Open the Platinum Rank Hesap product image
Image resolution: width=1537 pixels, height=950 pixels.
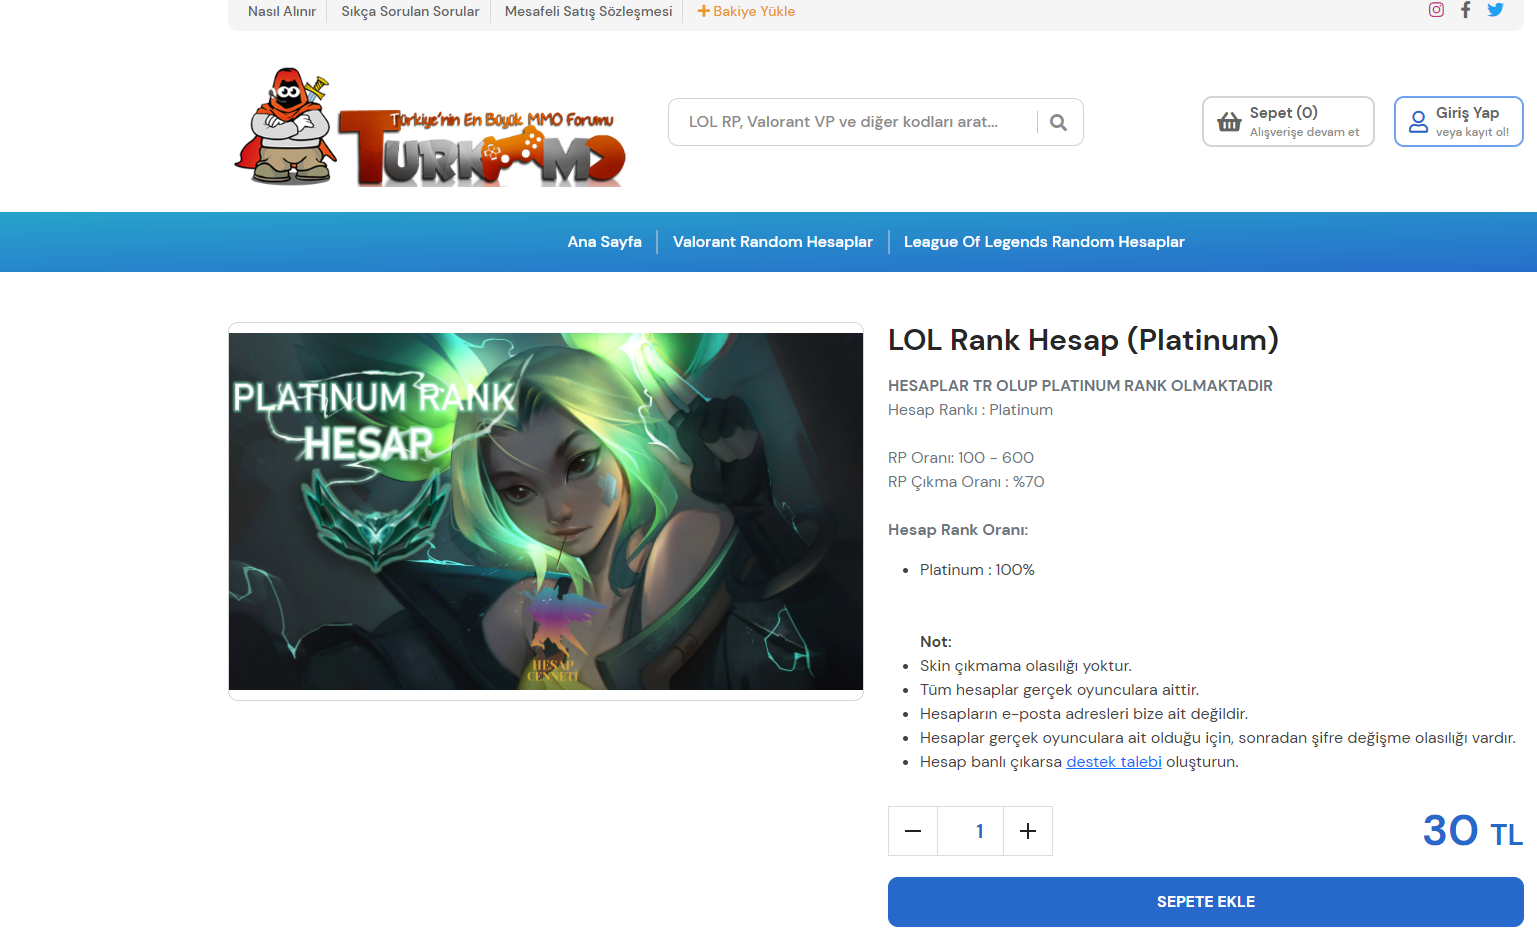pos(546,511)
